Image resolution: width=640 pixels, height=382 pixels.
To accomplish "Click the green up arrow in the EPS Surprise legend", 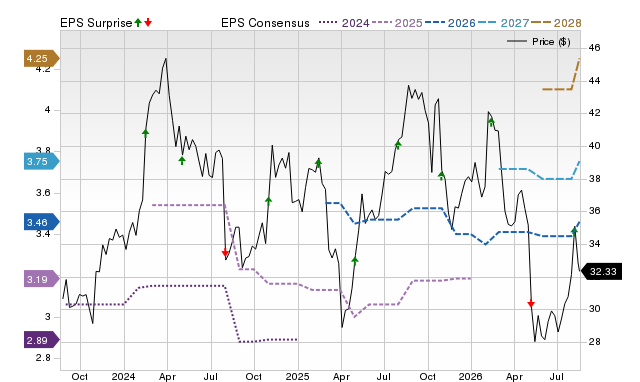I will coord(138,22).
